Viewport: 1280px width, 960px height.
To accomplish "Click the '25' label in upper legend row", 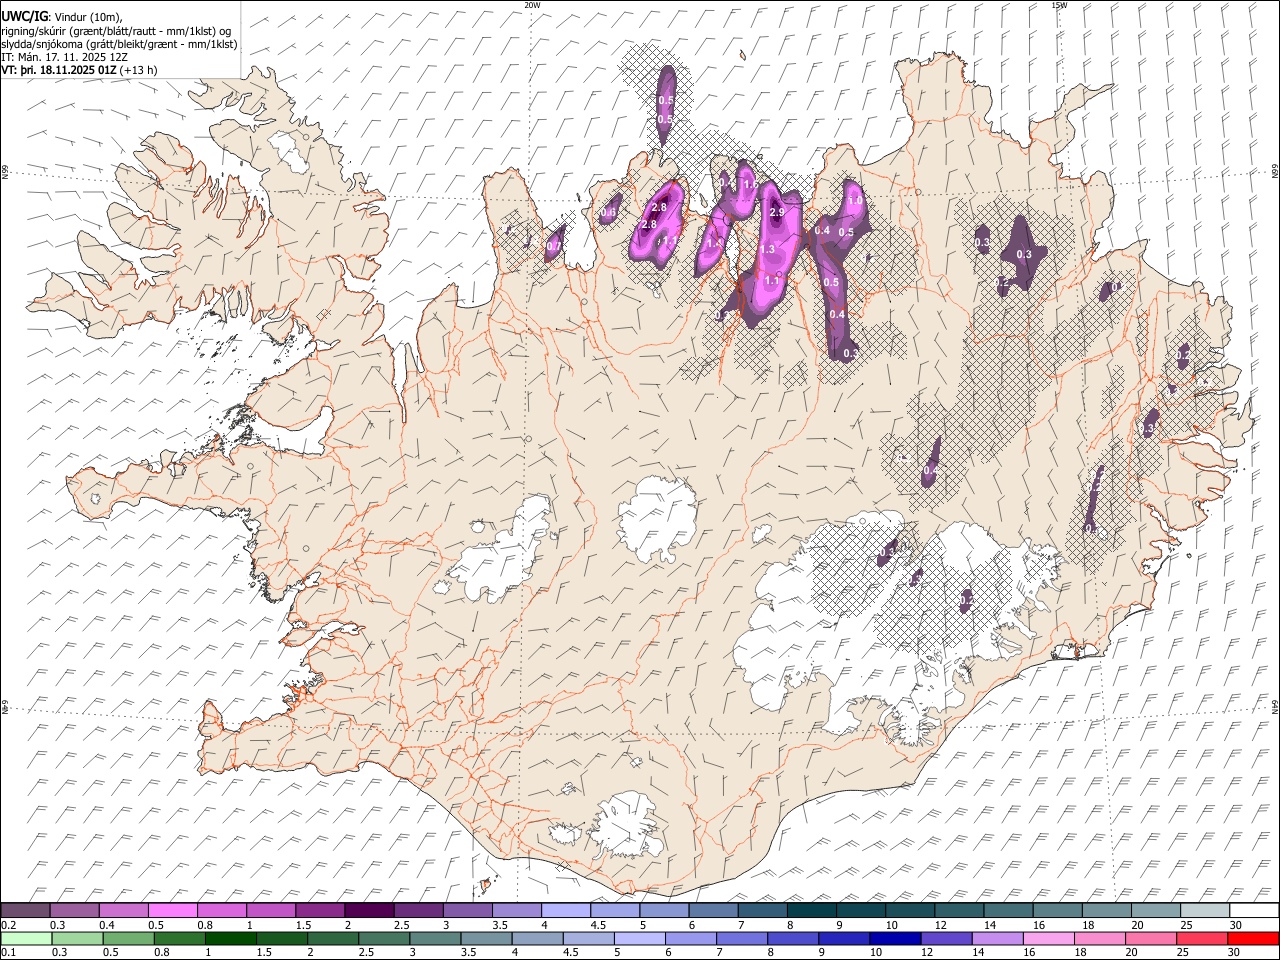I will tap(1185, 925).
